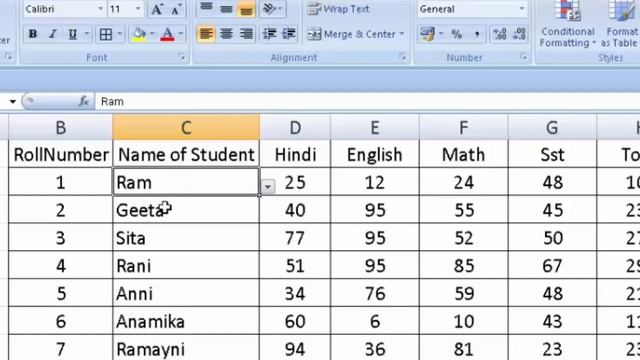The height and width of the screenshot is (360, 640).
Task: Increase font size with Grow Font
Action: (157, 9)
